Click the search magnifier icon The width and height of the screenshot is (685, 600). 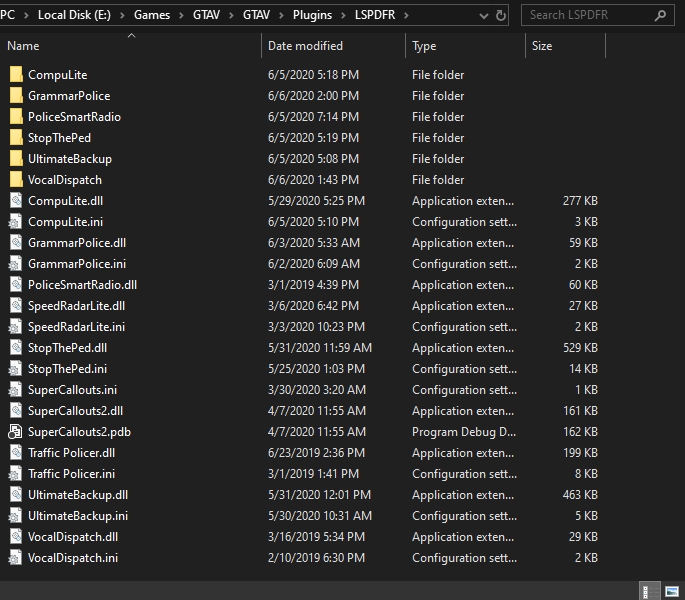660,15
